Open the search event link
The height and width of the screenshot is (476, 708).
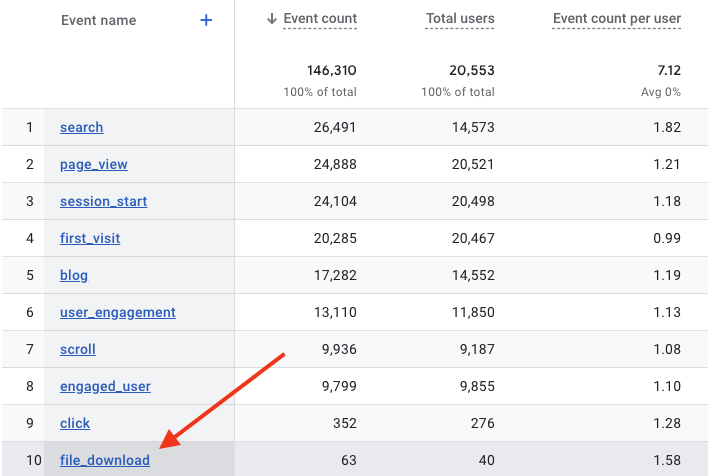click(81, 127)
